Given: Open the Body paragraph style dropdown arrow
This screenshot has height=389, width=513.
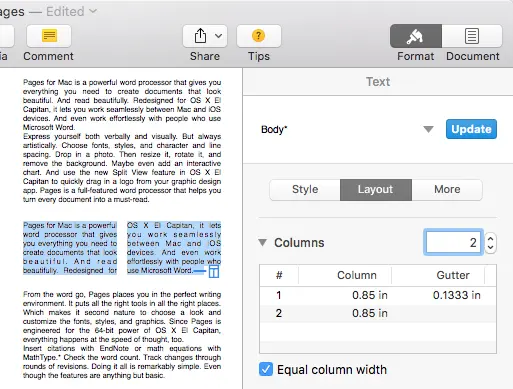Looking at the screenshot, I should [x=428, y=129].
